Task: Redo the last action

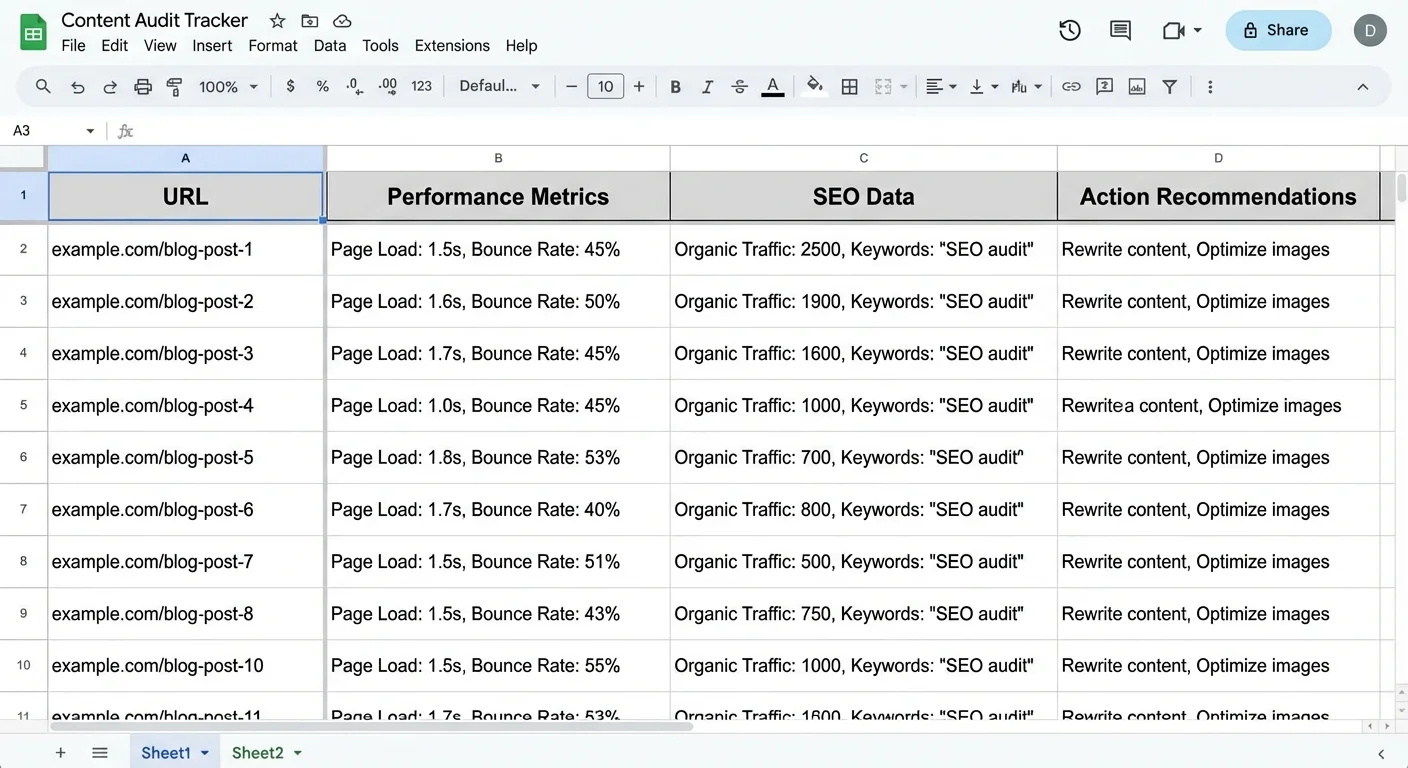Action: (110, 87)
